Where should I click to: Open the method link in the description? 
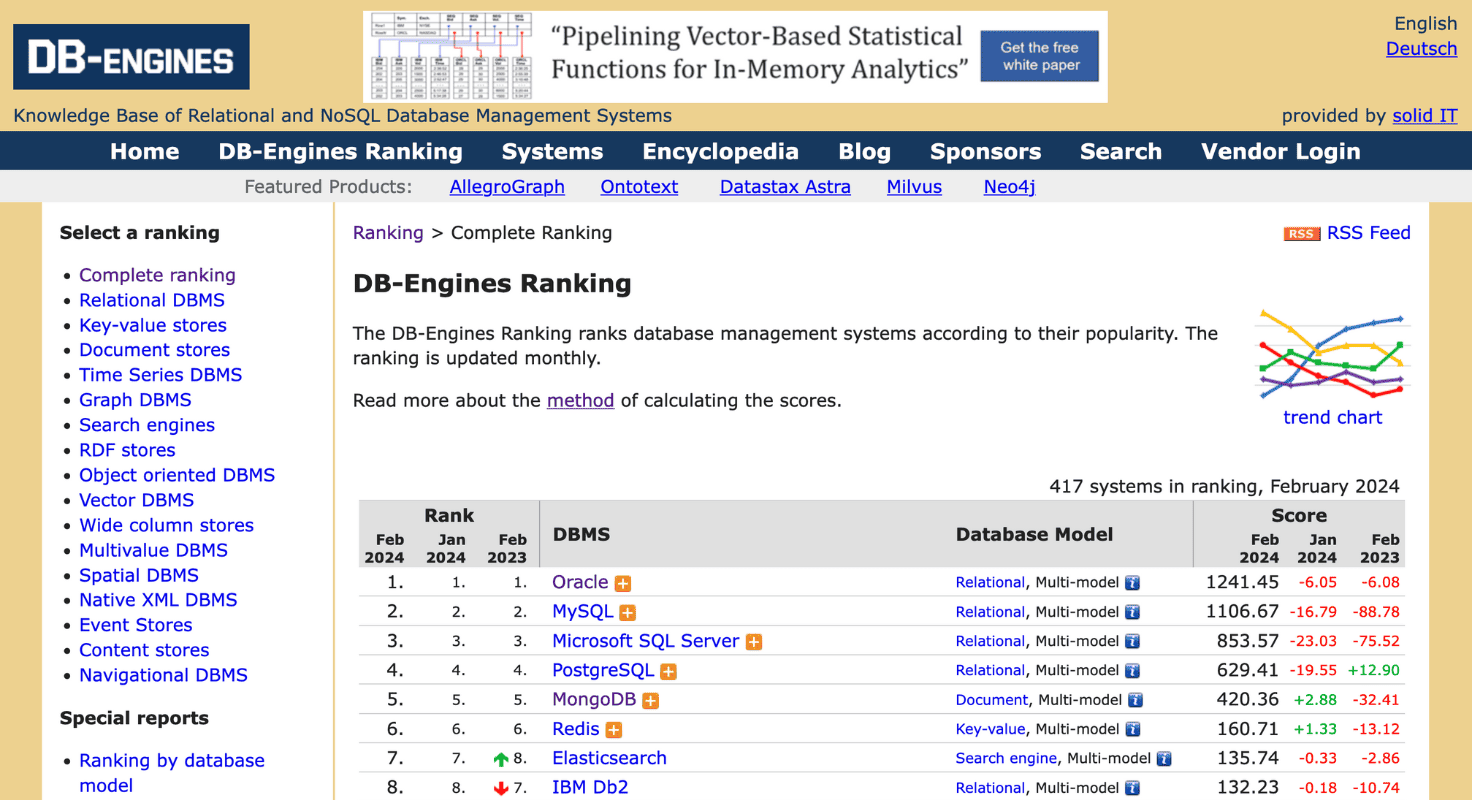coord(580,400)
